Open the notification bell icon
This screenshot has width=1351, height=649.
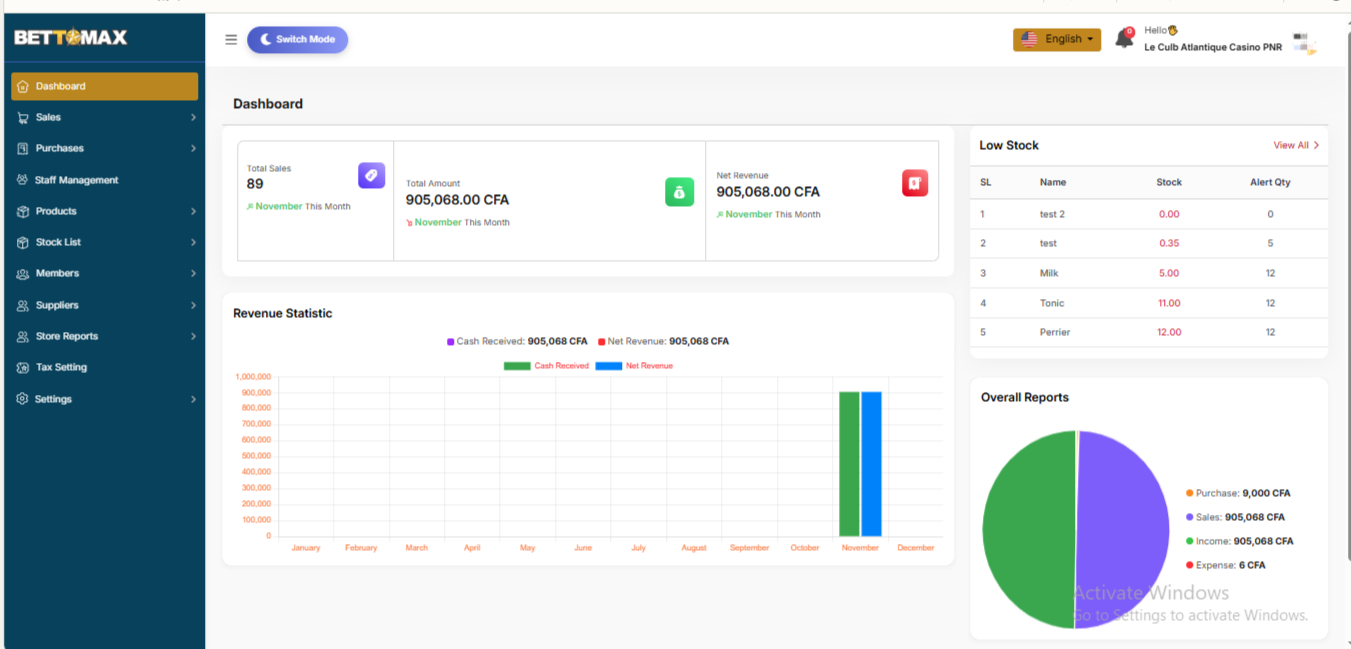coord(1124,40)
